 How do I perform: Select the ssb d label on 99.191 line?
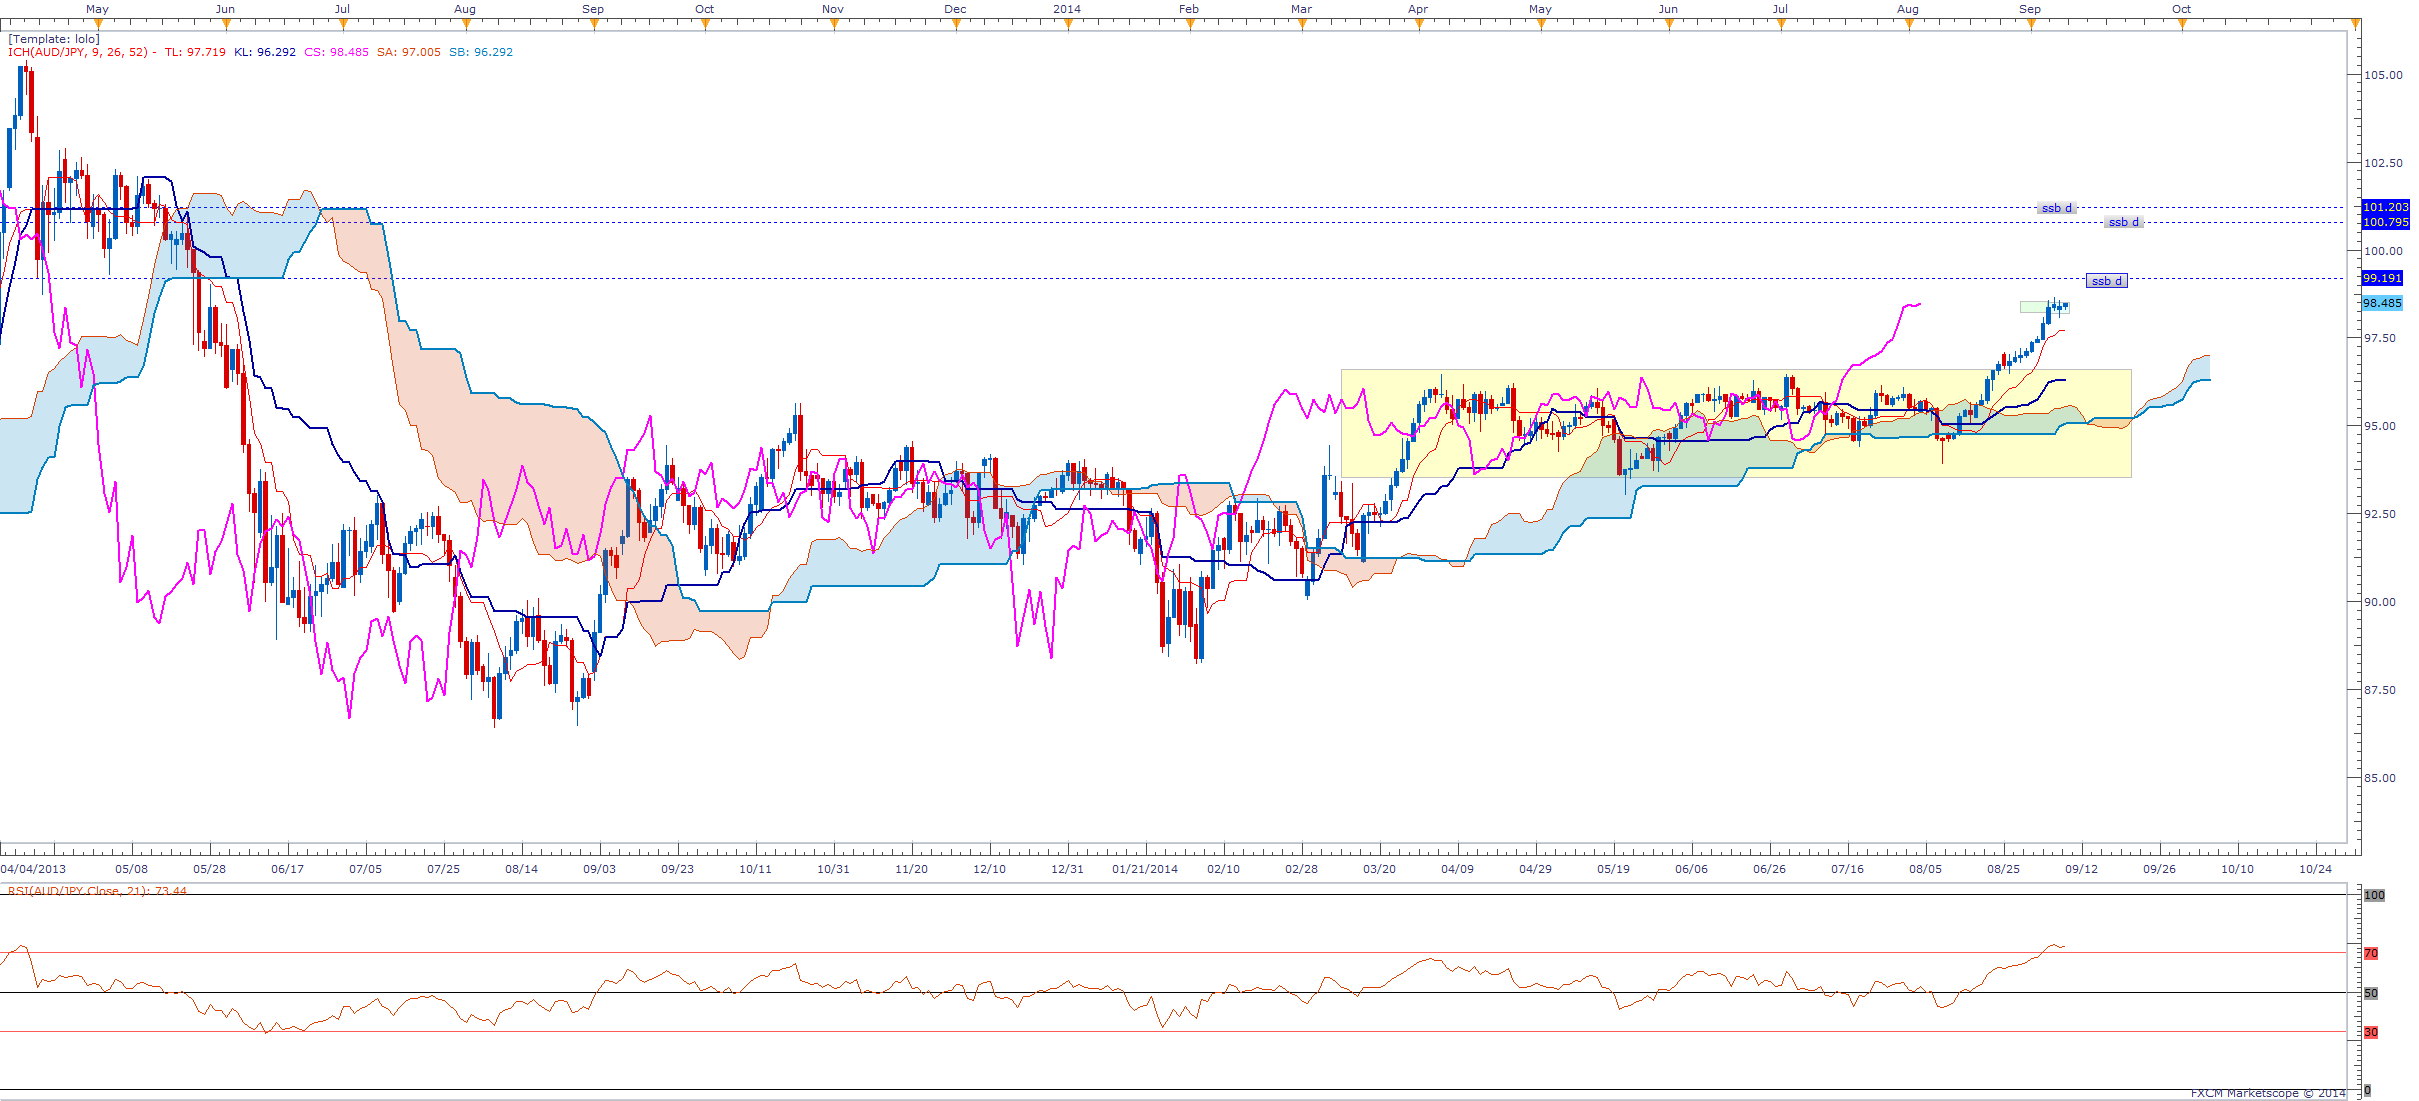click(x=2106, y=281)
